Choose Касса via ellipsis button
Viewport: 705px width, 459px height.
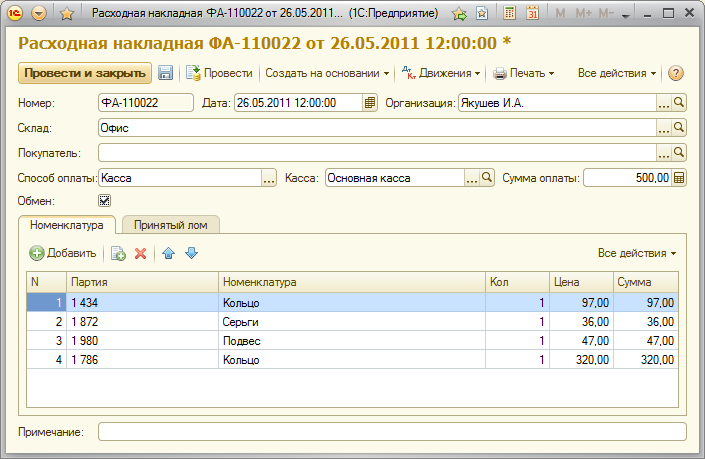coord(472,178)
